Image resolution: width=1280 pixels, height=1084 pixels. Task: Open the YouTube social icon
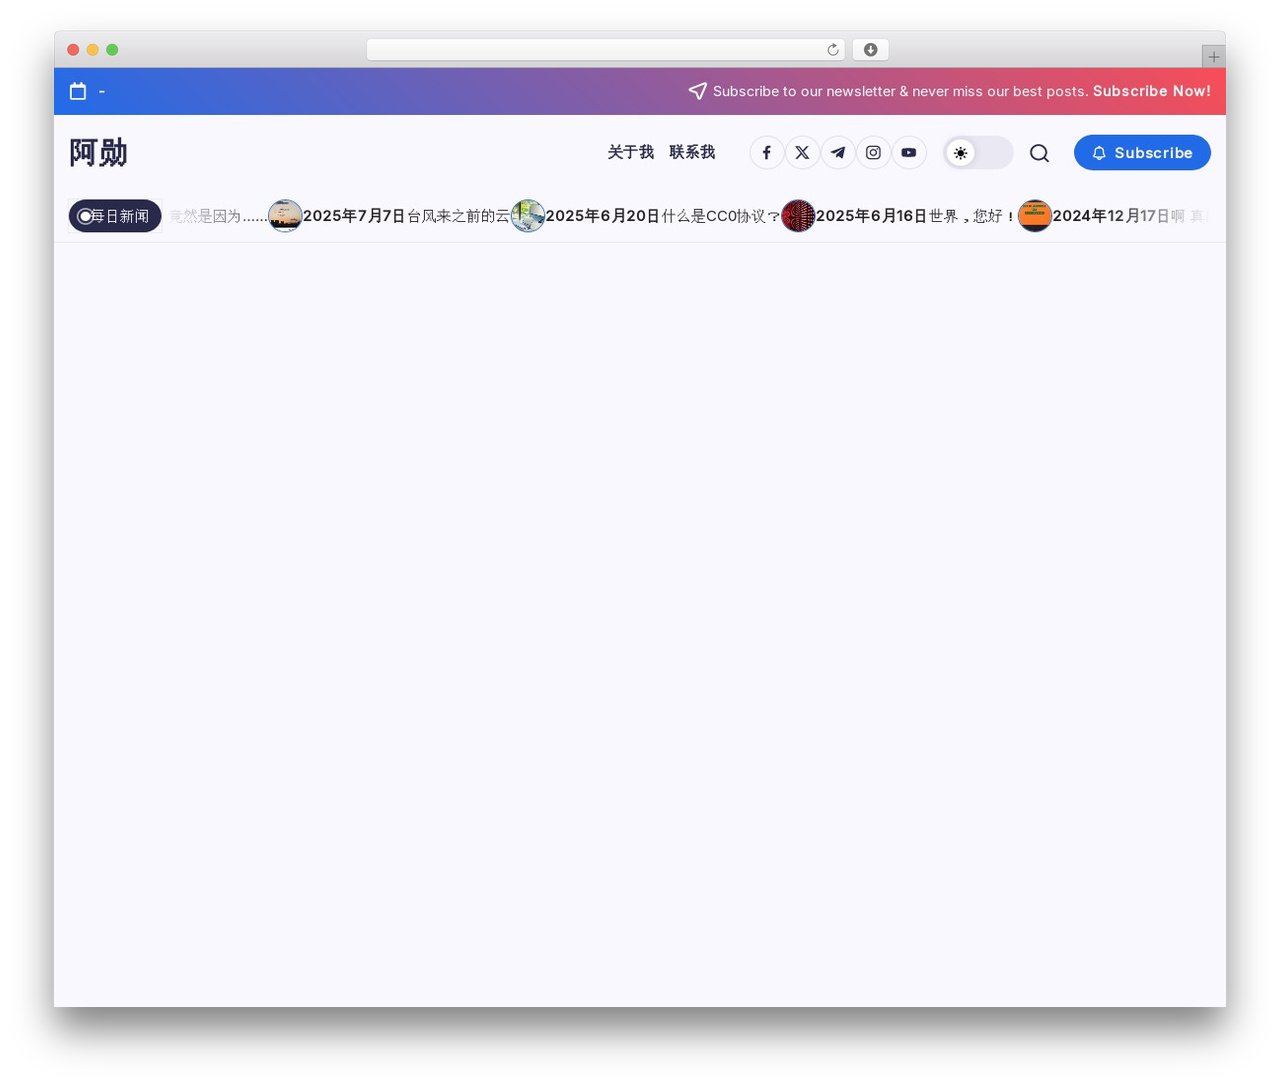(x=909, y=153)
